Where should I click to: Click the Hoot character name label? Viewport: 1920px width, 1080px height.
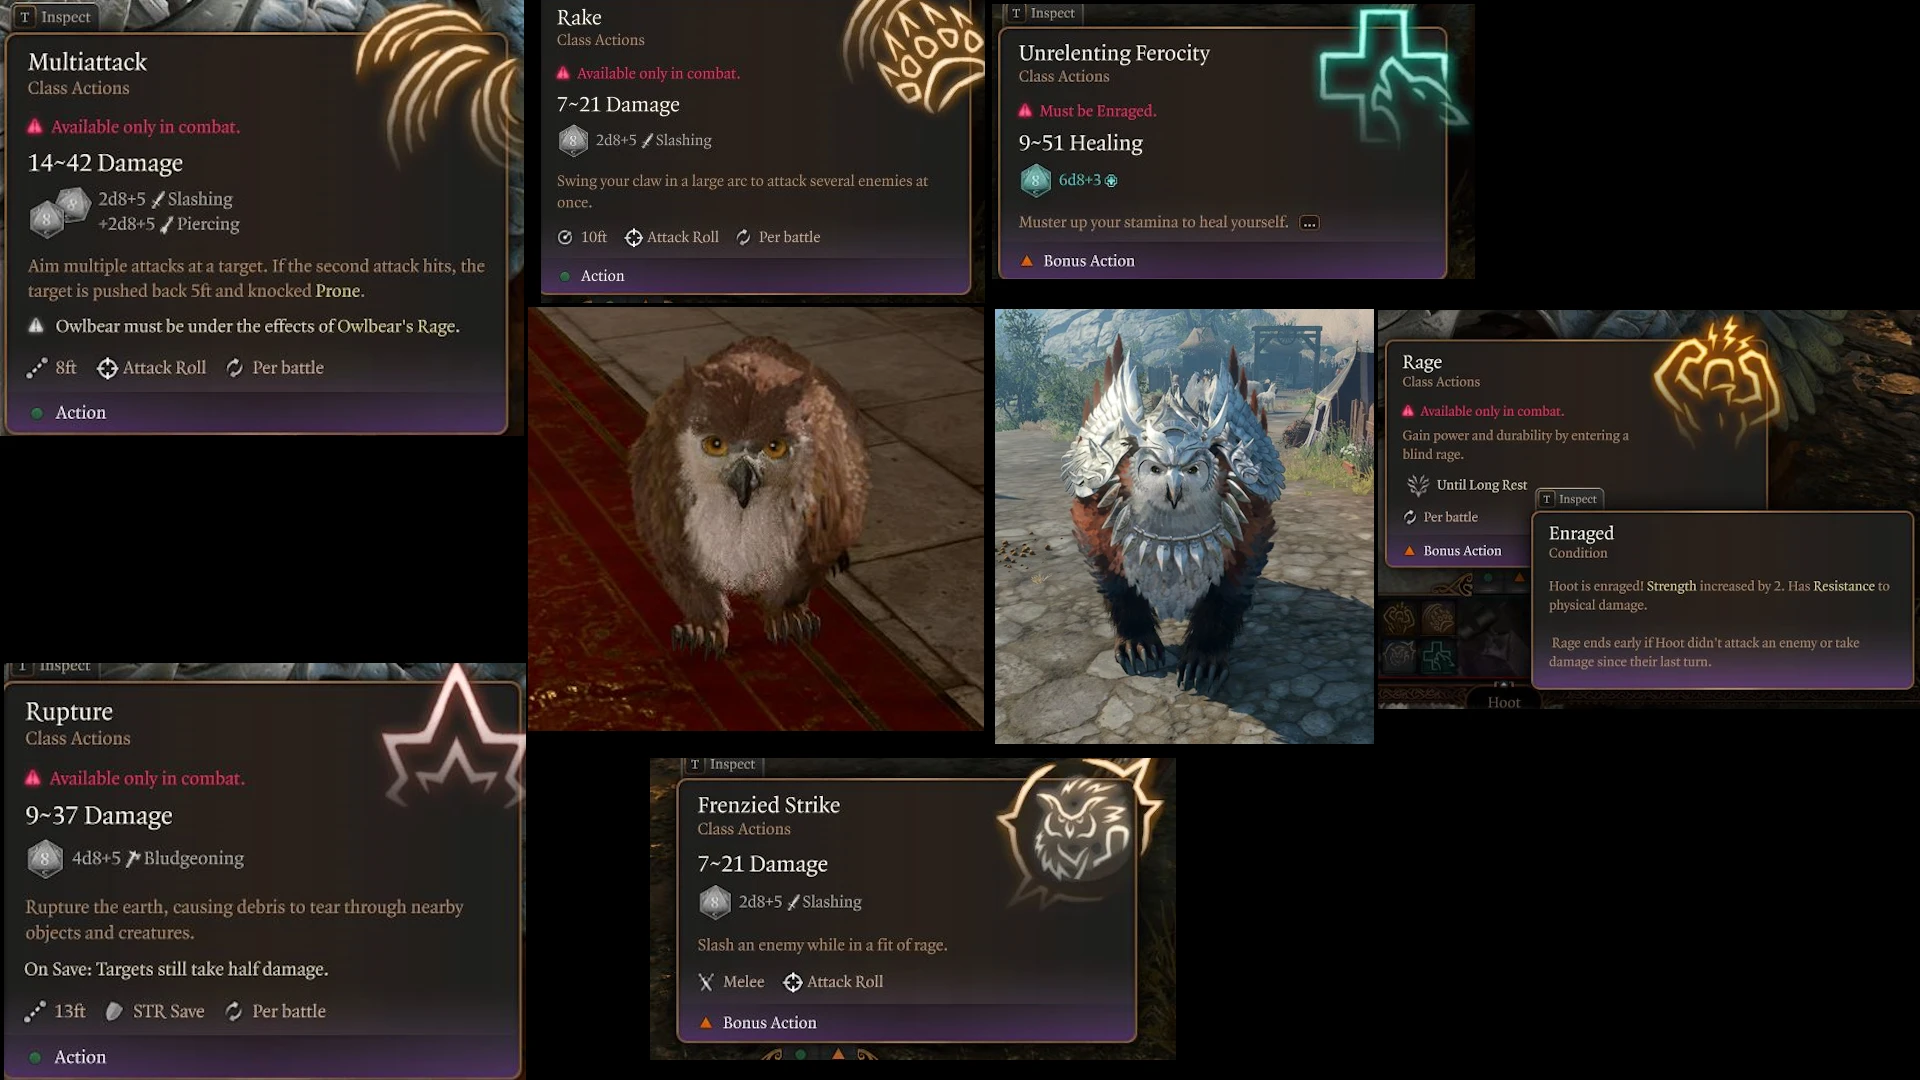pos(1503,702)
